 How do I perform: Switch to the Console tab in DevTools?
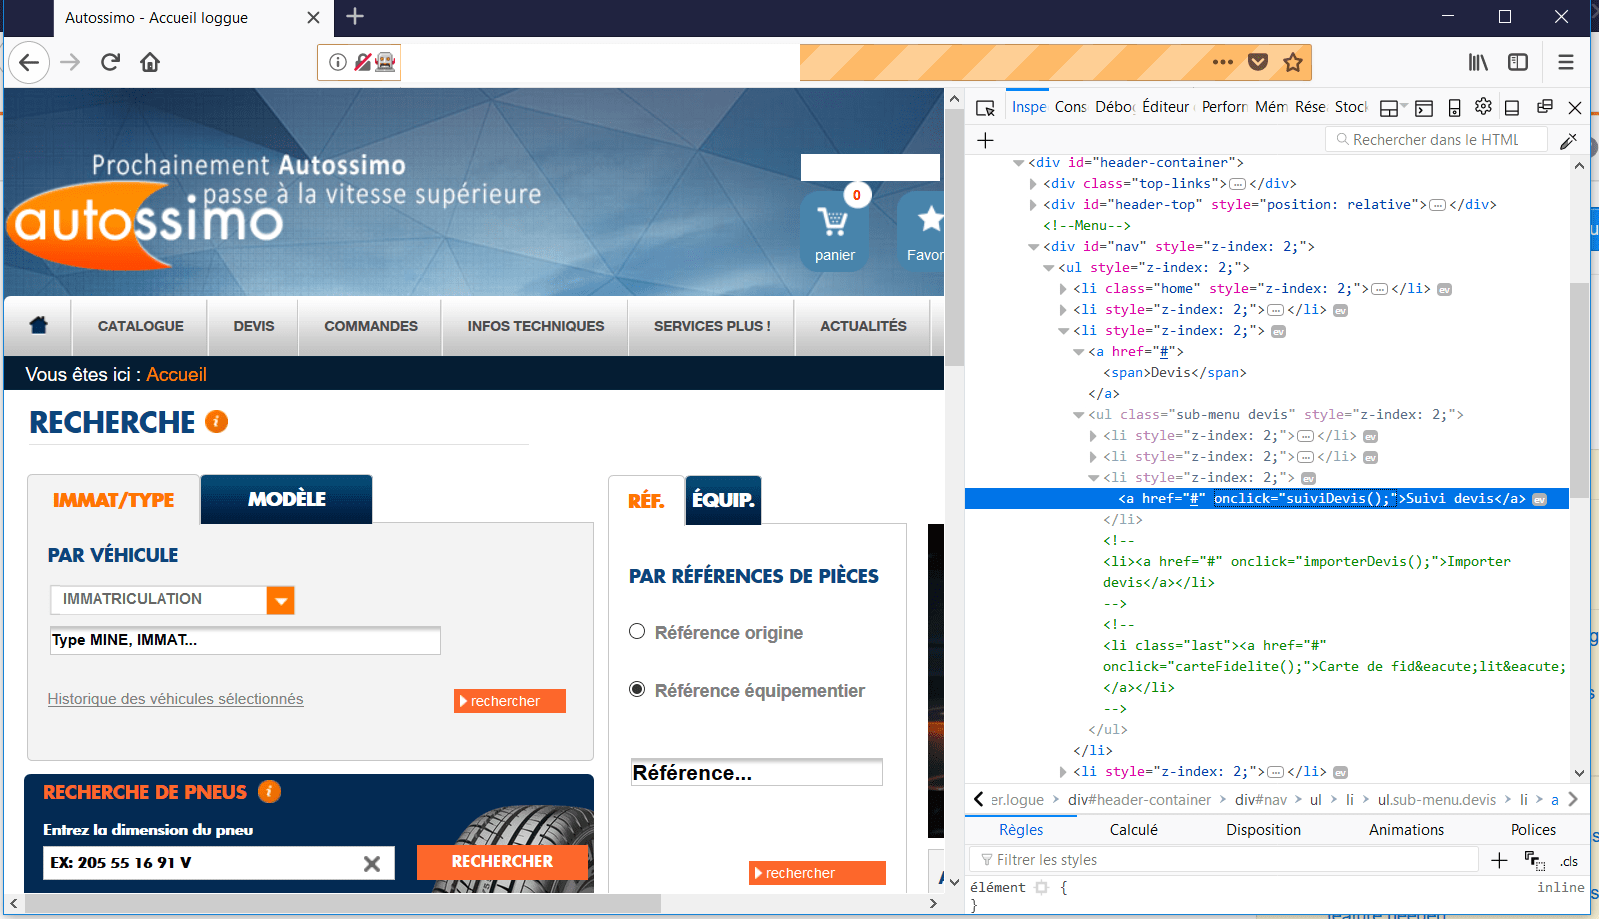[x=1070, y=107]
